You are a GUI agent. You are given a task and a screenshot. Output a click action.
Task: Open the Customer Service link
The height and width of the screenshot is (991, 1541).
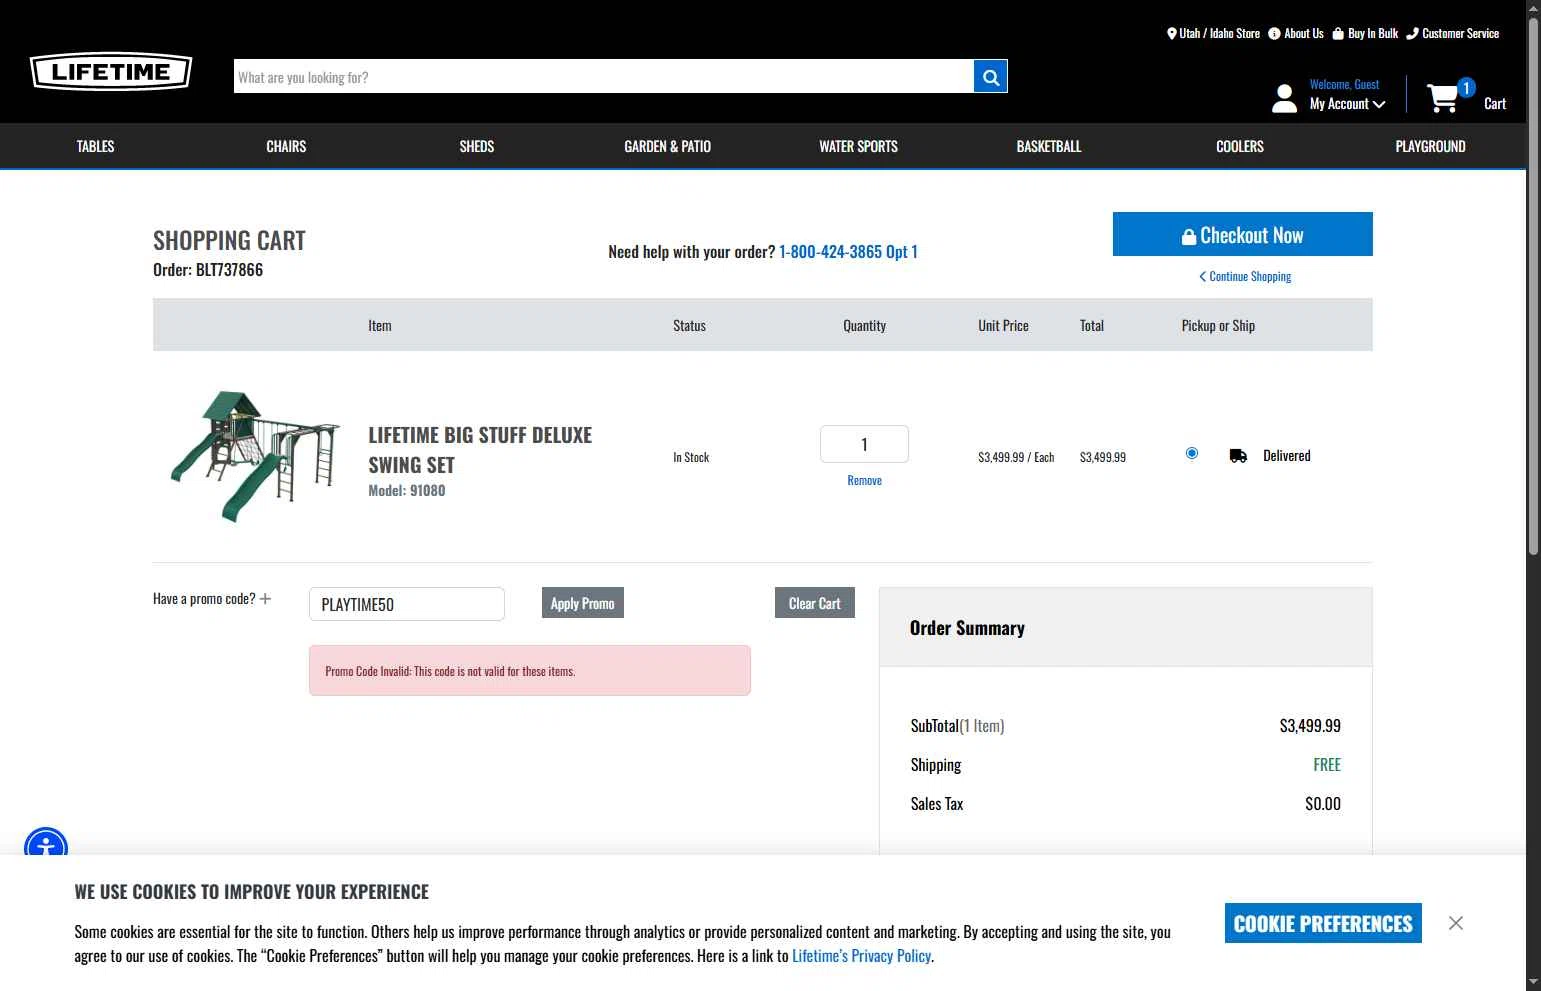1453,33
